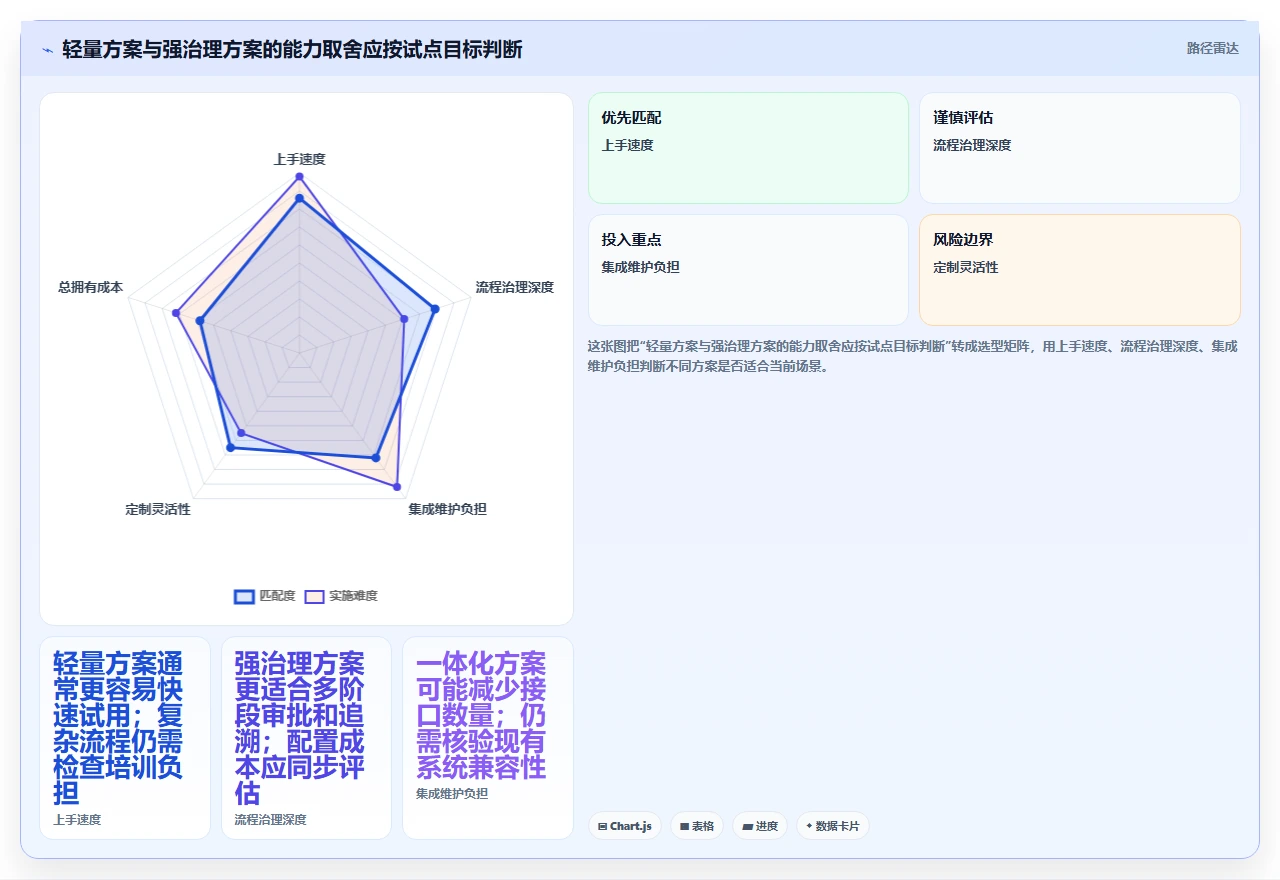Open the 风险边界 card
This screenshot has height=880, width=1280.
click(x=1079, y=270)
